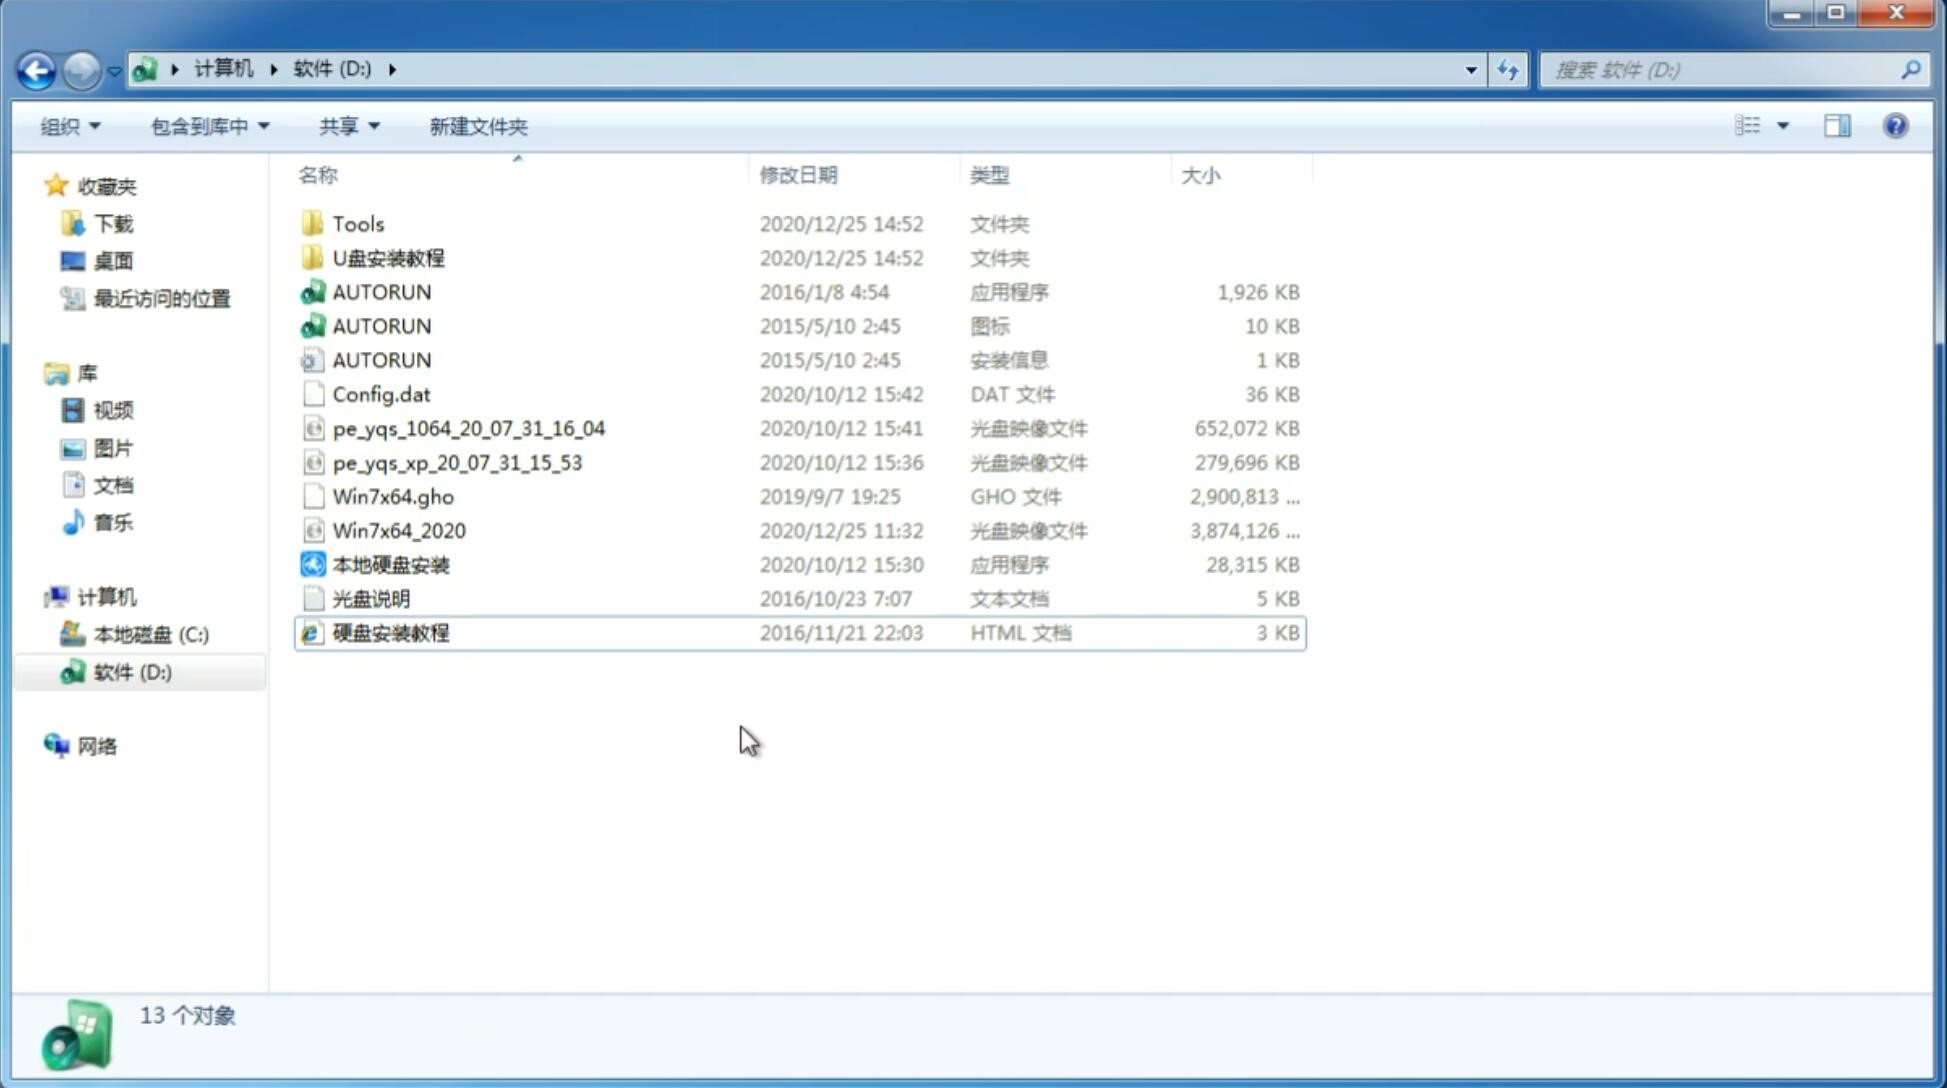Select 软件(D:) drive in sidebar

131,671
